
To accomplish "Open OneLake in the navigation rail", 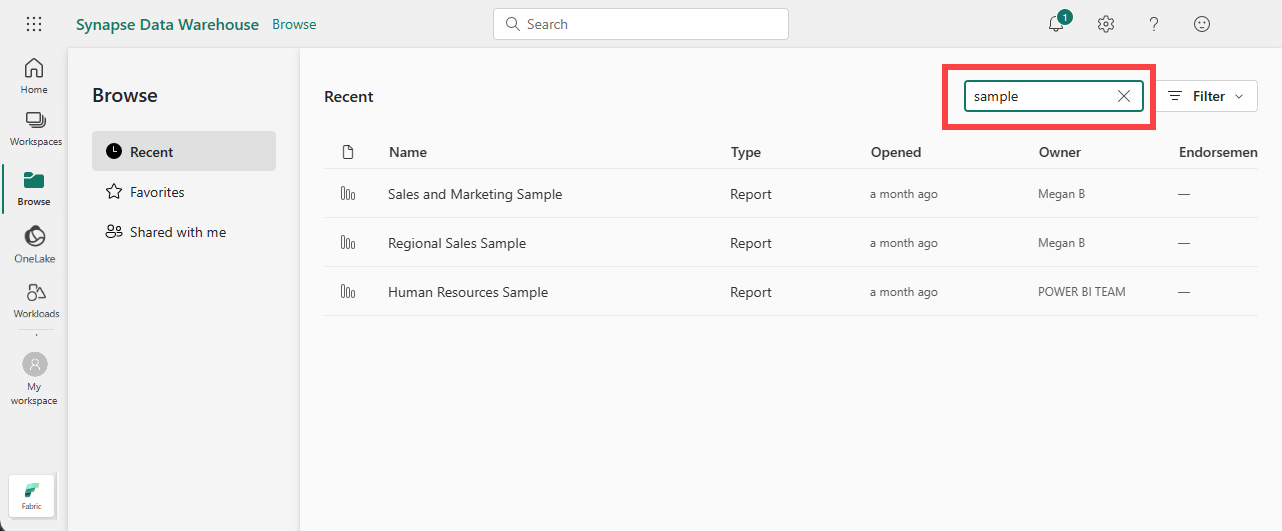I will (34, 244).
